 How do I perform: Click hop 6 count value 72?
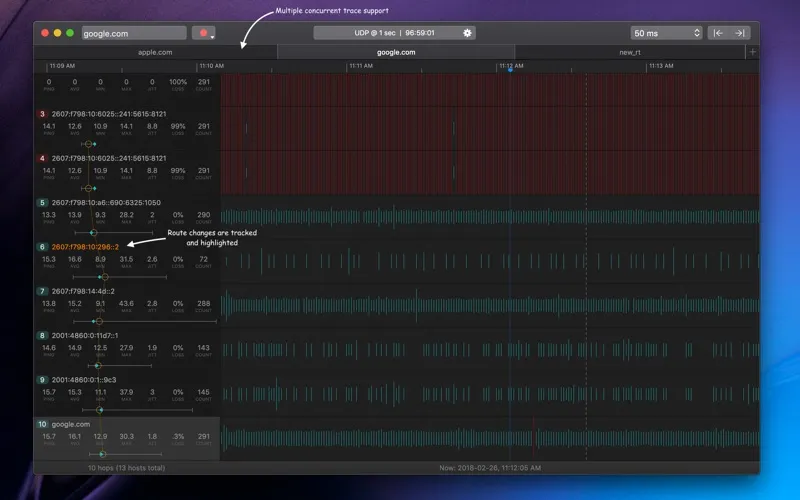[x=204, y=259]
